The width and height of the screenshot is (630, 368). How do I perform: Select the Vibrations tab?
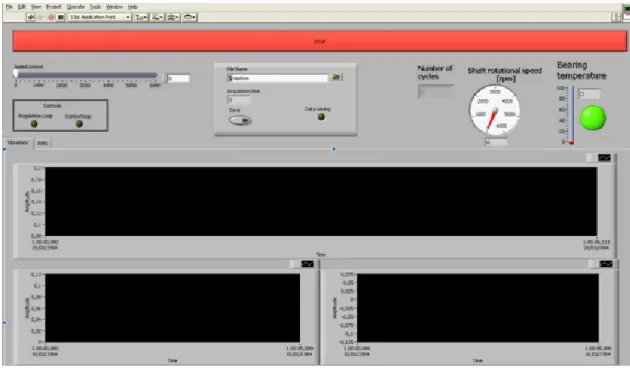pyautogui.click(x=18, y=143)
